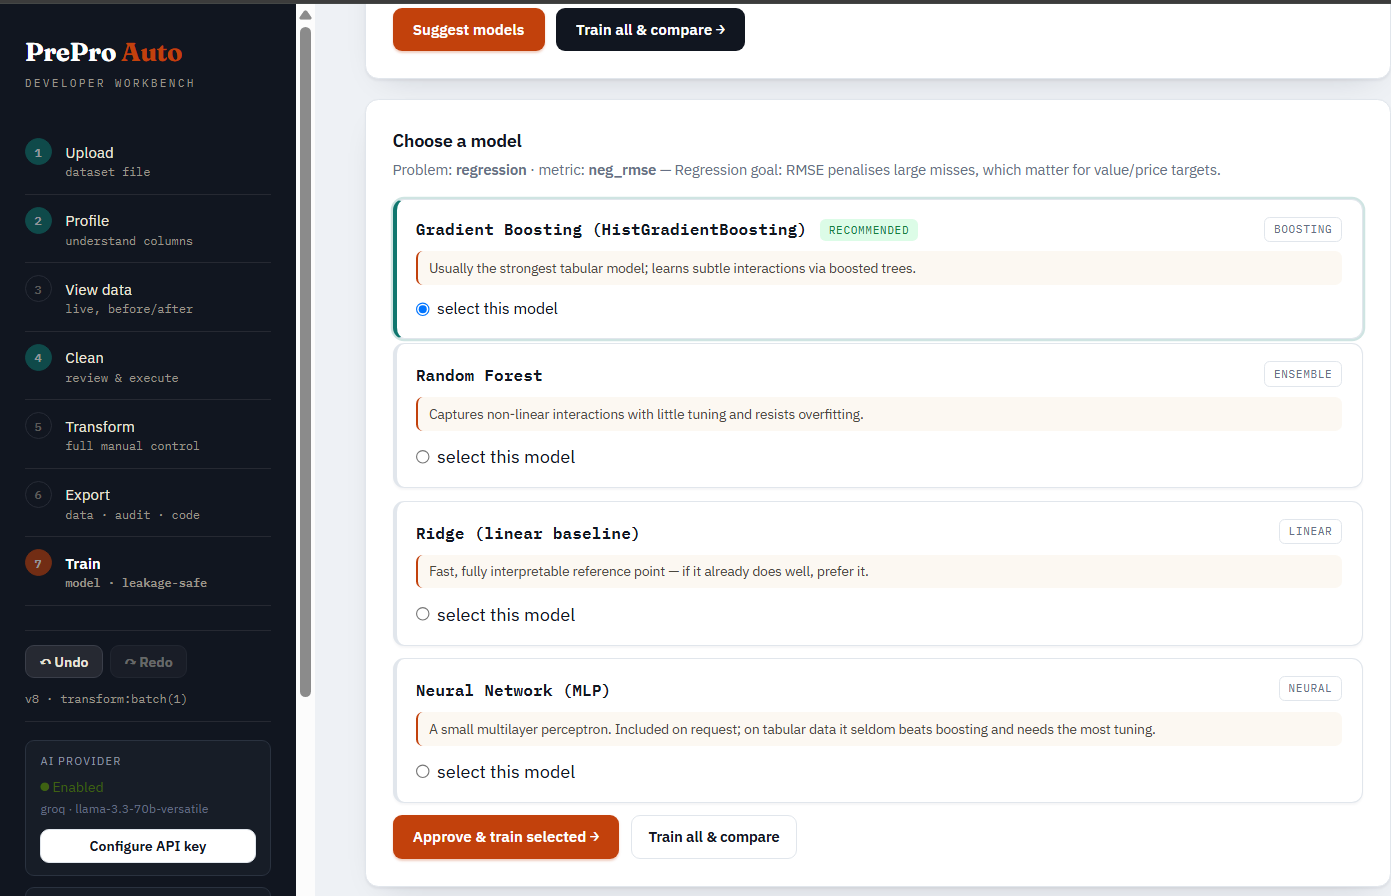Select the Neural Network MLP radio button
Image resolution: width=1391 pixels, height=896 pixels.
tap(423, 772)
